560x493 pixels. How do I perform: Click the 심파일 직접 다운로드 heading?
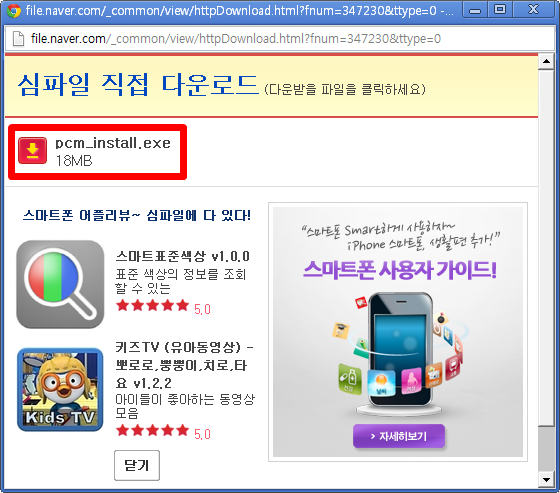point(138,85)
